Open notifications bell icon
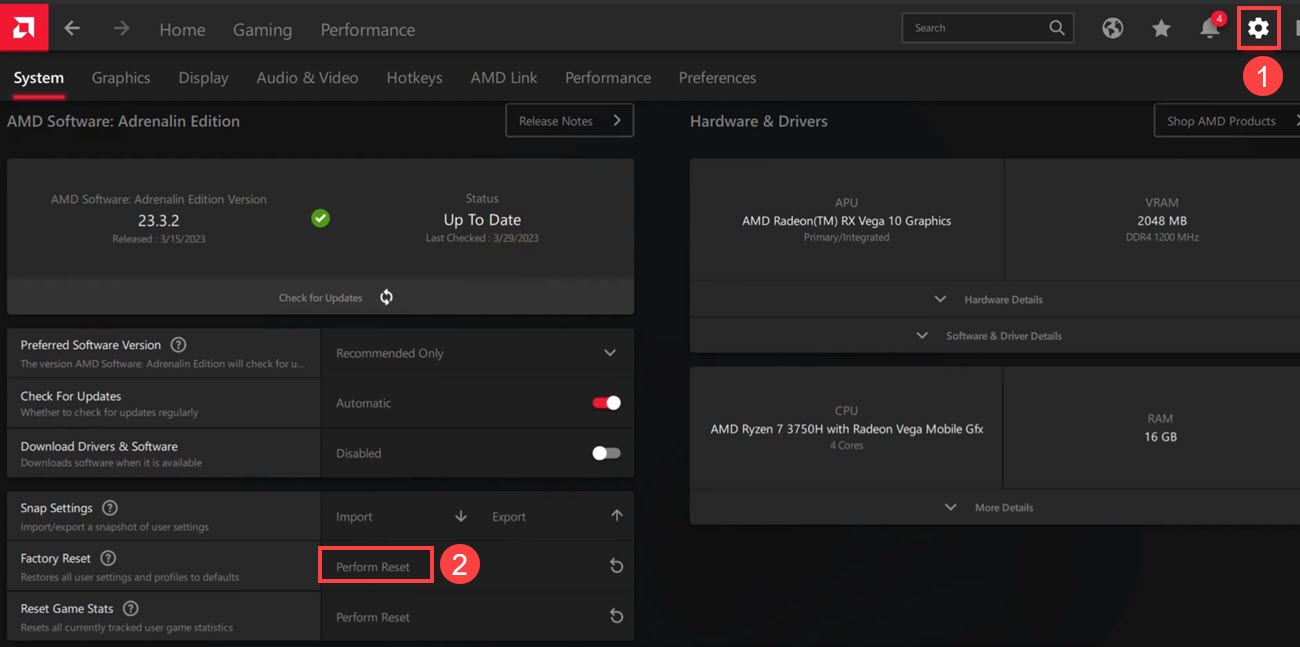The height and width of the screenshot is (647, 1300). pos(1210,28)
